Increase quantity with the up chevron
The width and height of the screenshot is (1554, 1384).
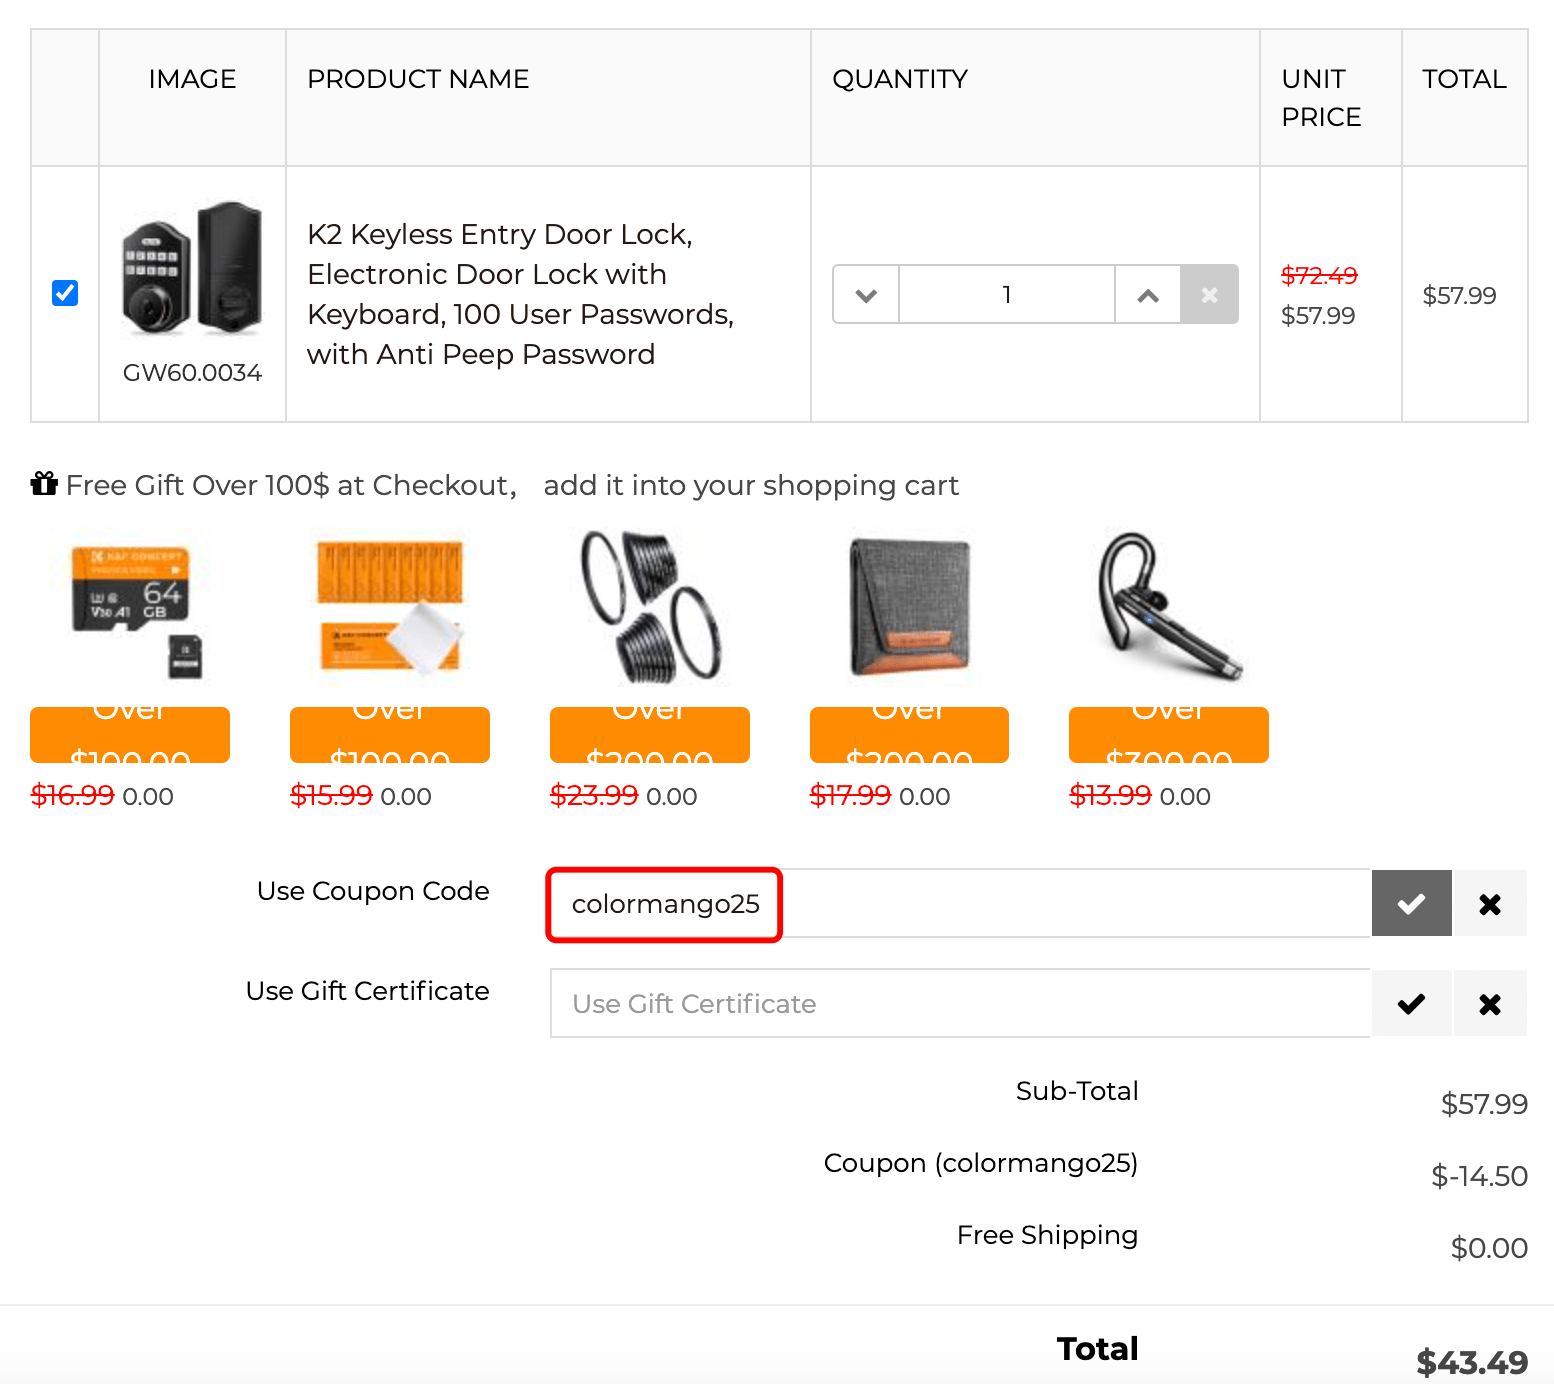tap(1148, 295)
